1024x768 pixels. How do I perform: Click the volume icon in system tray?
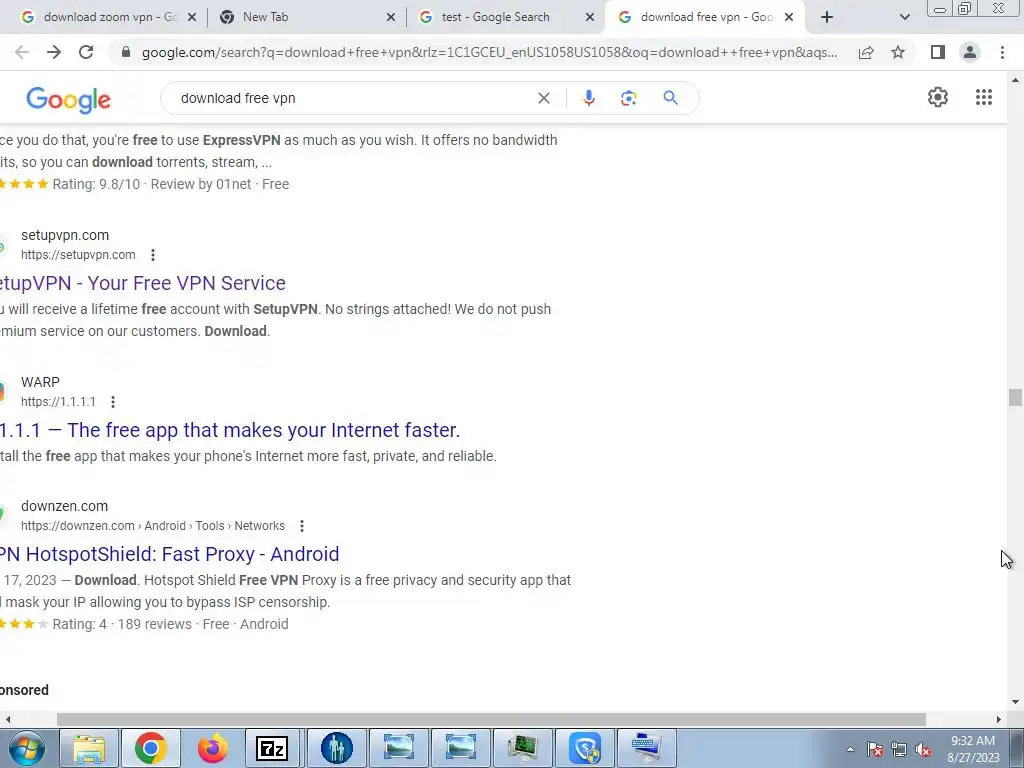(x=923, y=749)
